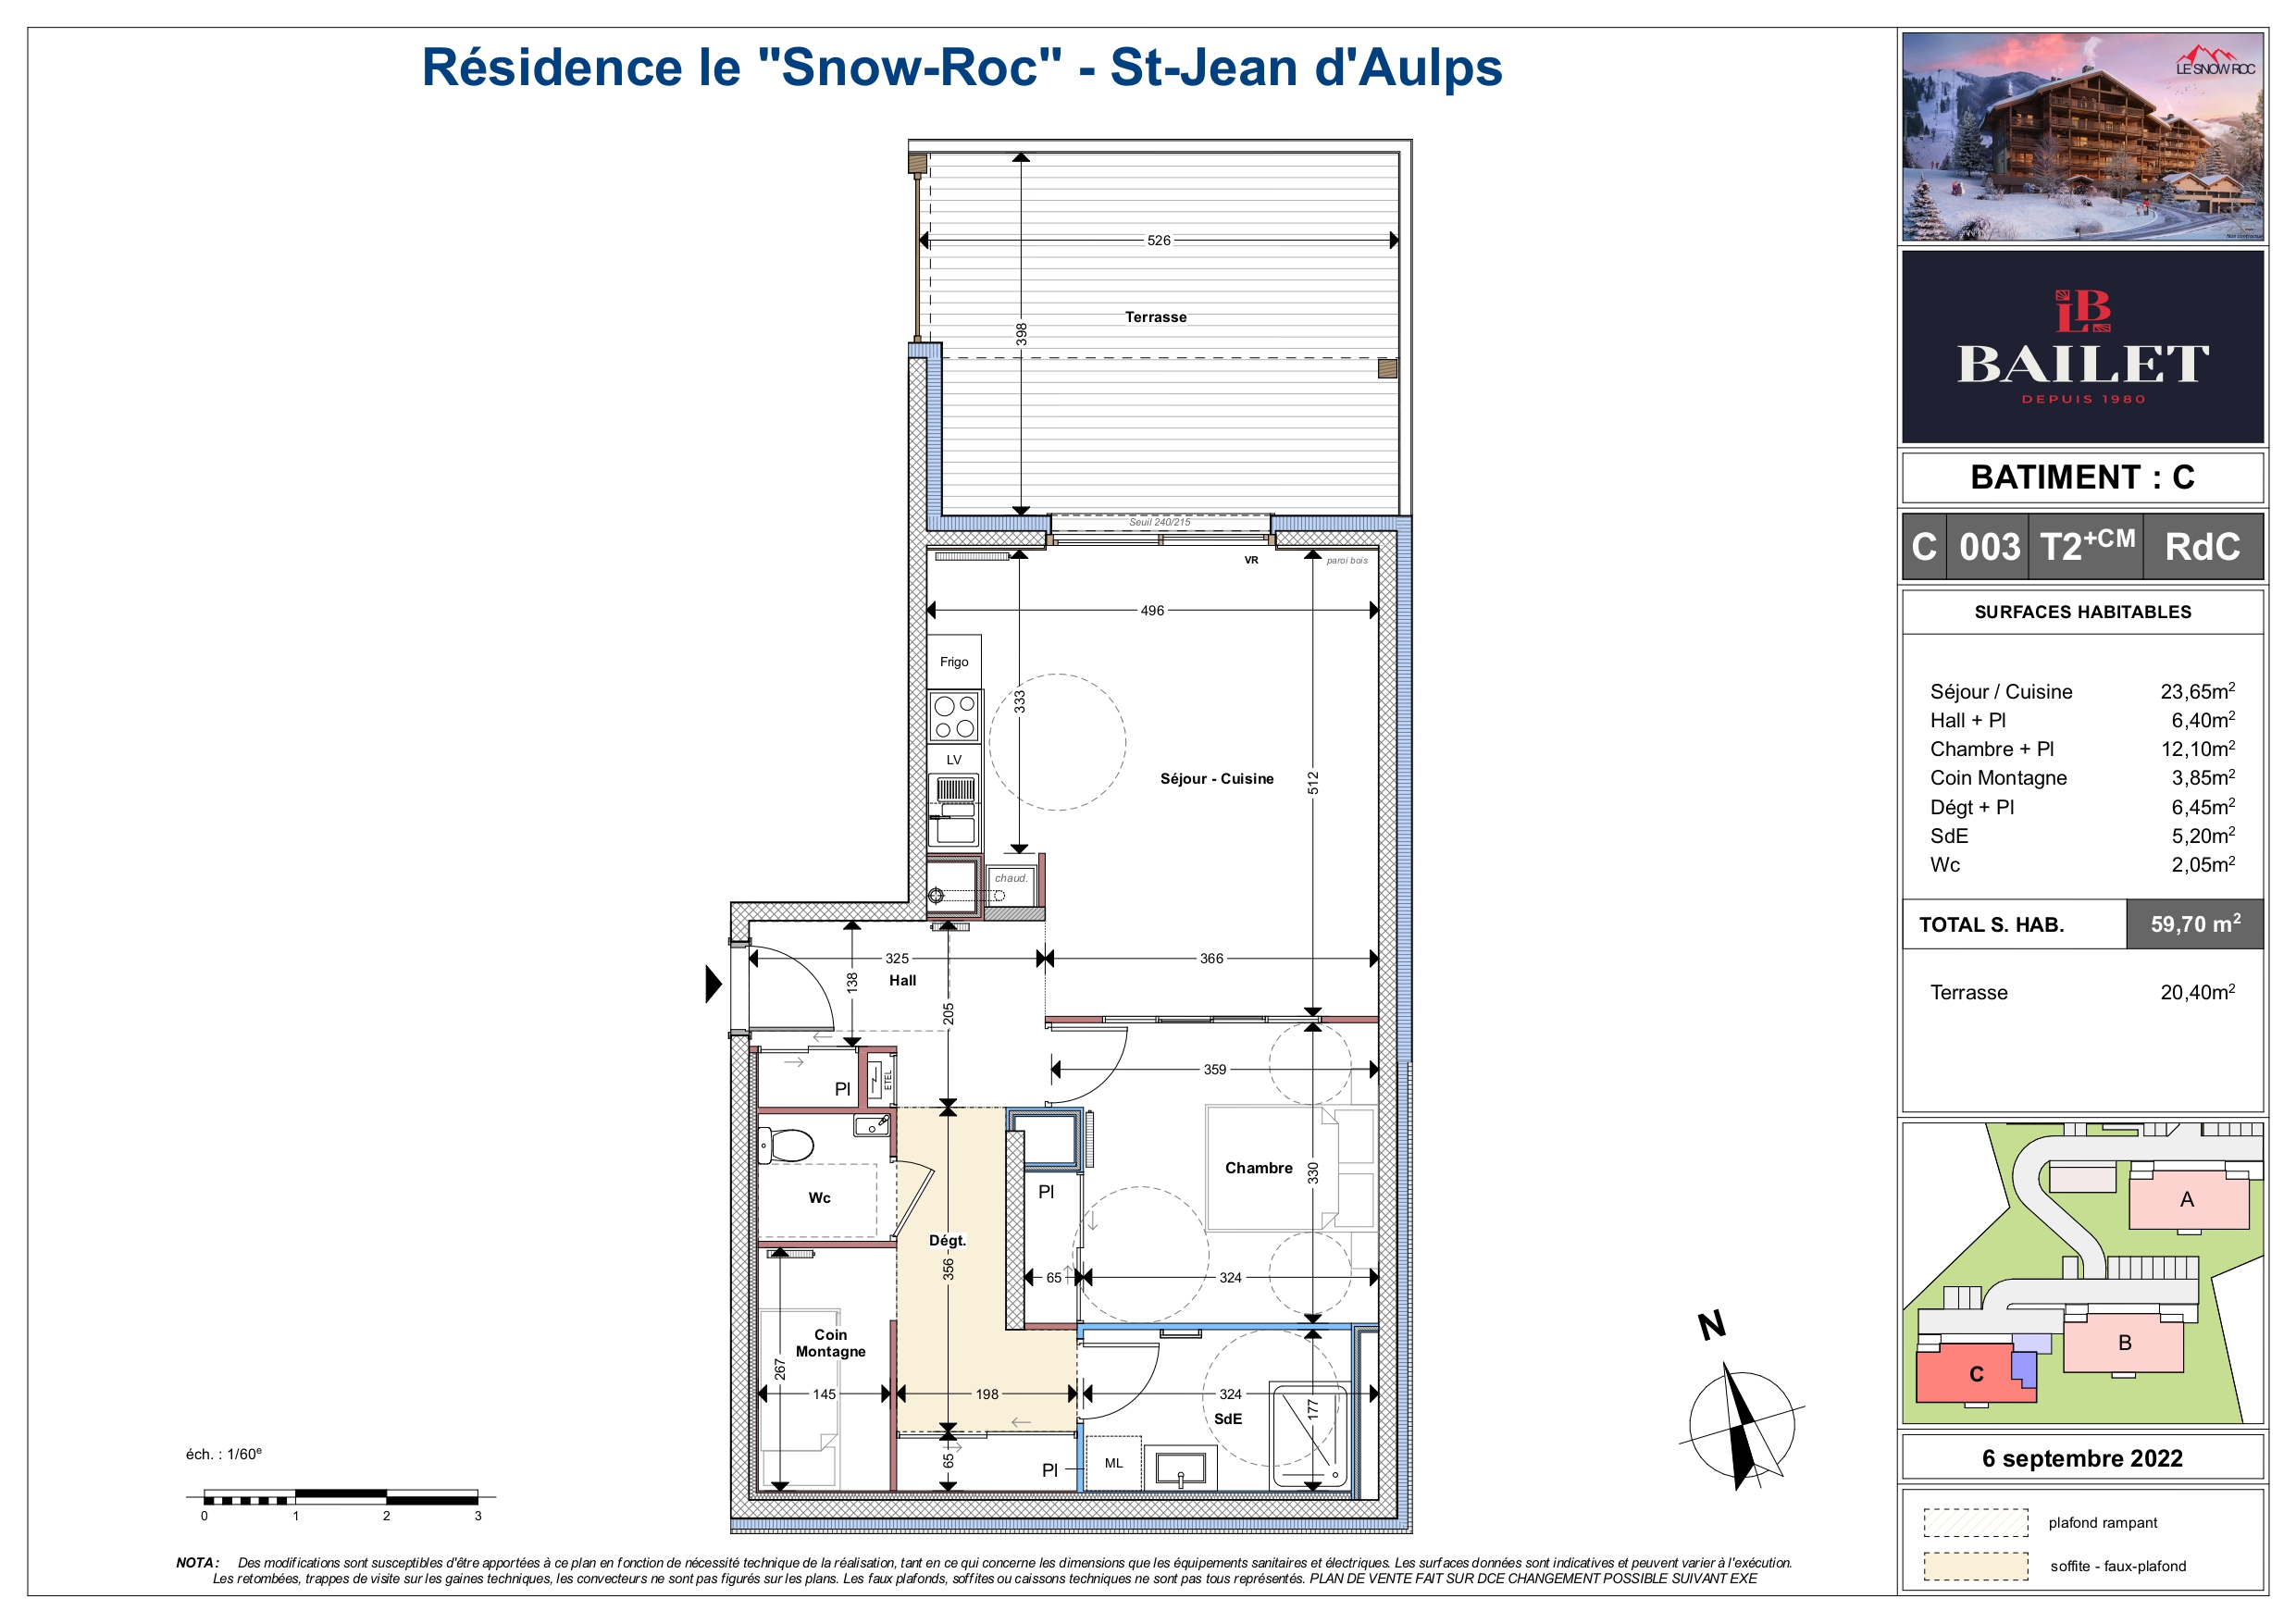Click the soffite faux-plafond beige swatch
Viewport: 2296px width, 1623px height.
(x=1975, y=1566)
